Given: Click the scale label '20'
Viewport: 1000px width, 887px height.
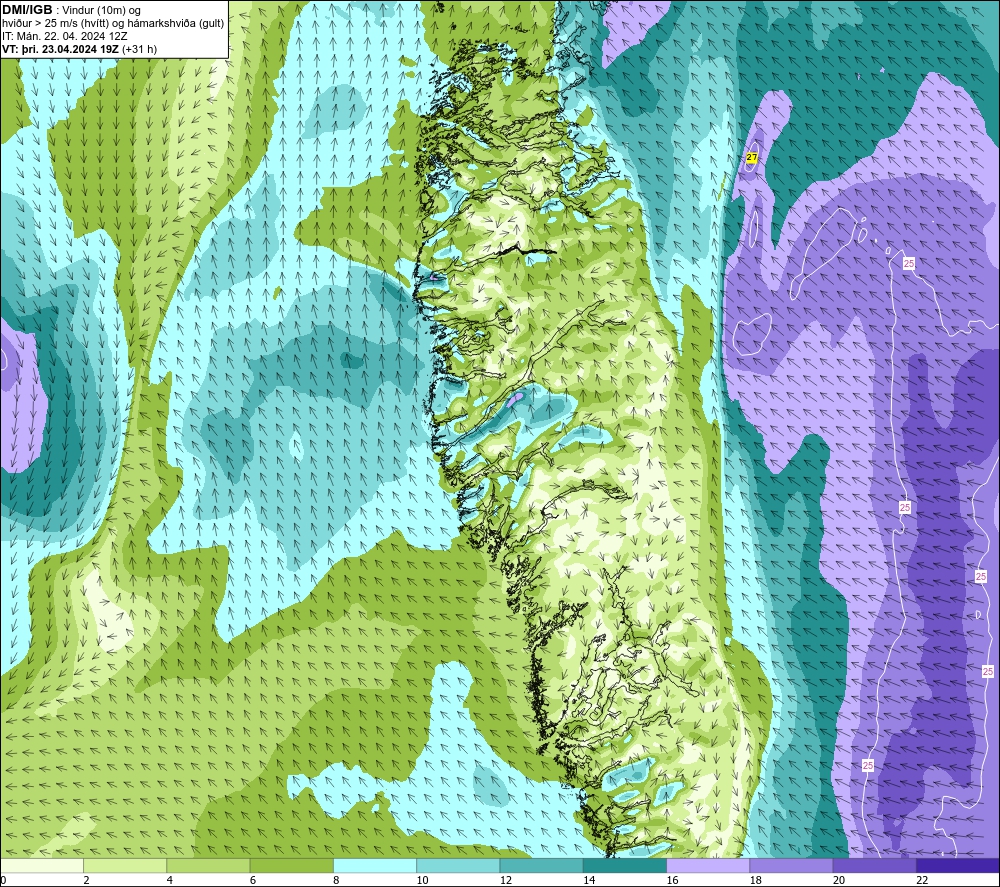Looking at the screenshot, I should pyautogui.click(x=839, y=881).
